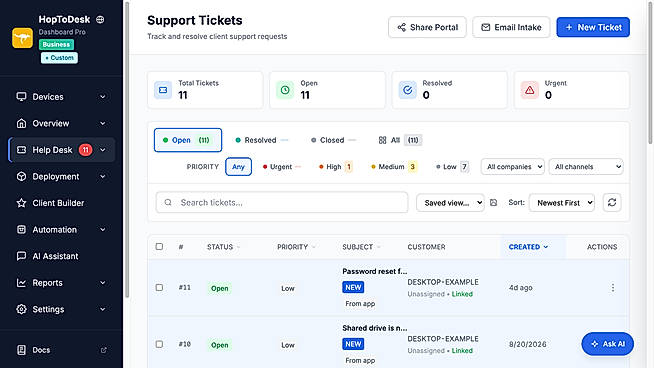654x368 pixels.
Task: Switch to the Closed tickets tab
Action: pyautogui.click(x=333, y=140)
